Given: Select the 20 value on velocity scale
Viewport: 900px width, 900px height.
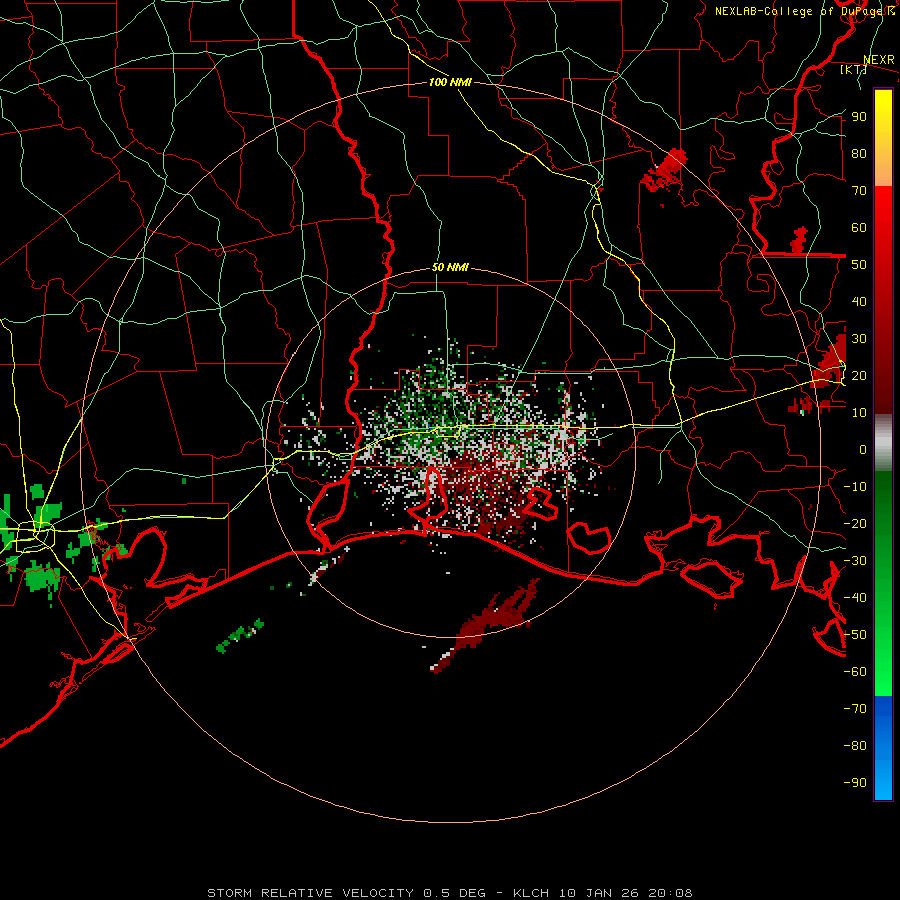Looking at the screenshot, I should (x=859, y=375).
